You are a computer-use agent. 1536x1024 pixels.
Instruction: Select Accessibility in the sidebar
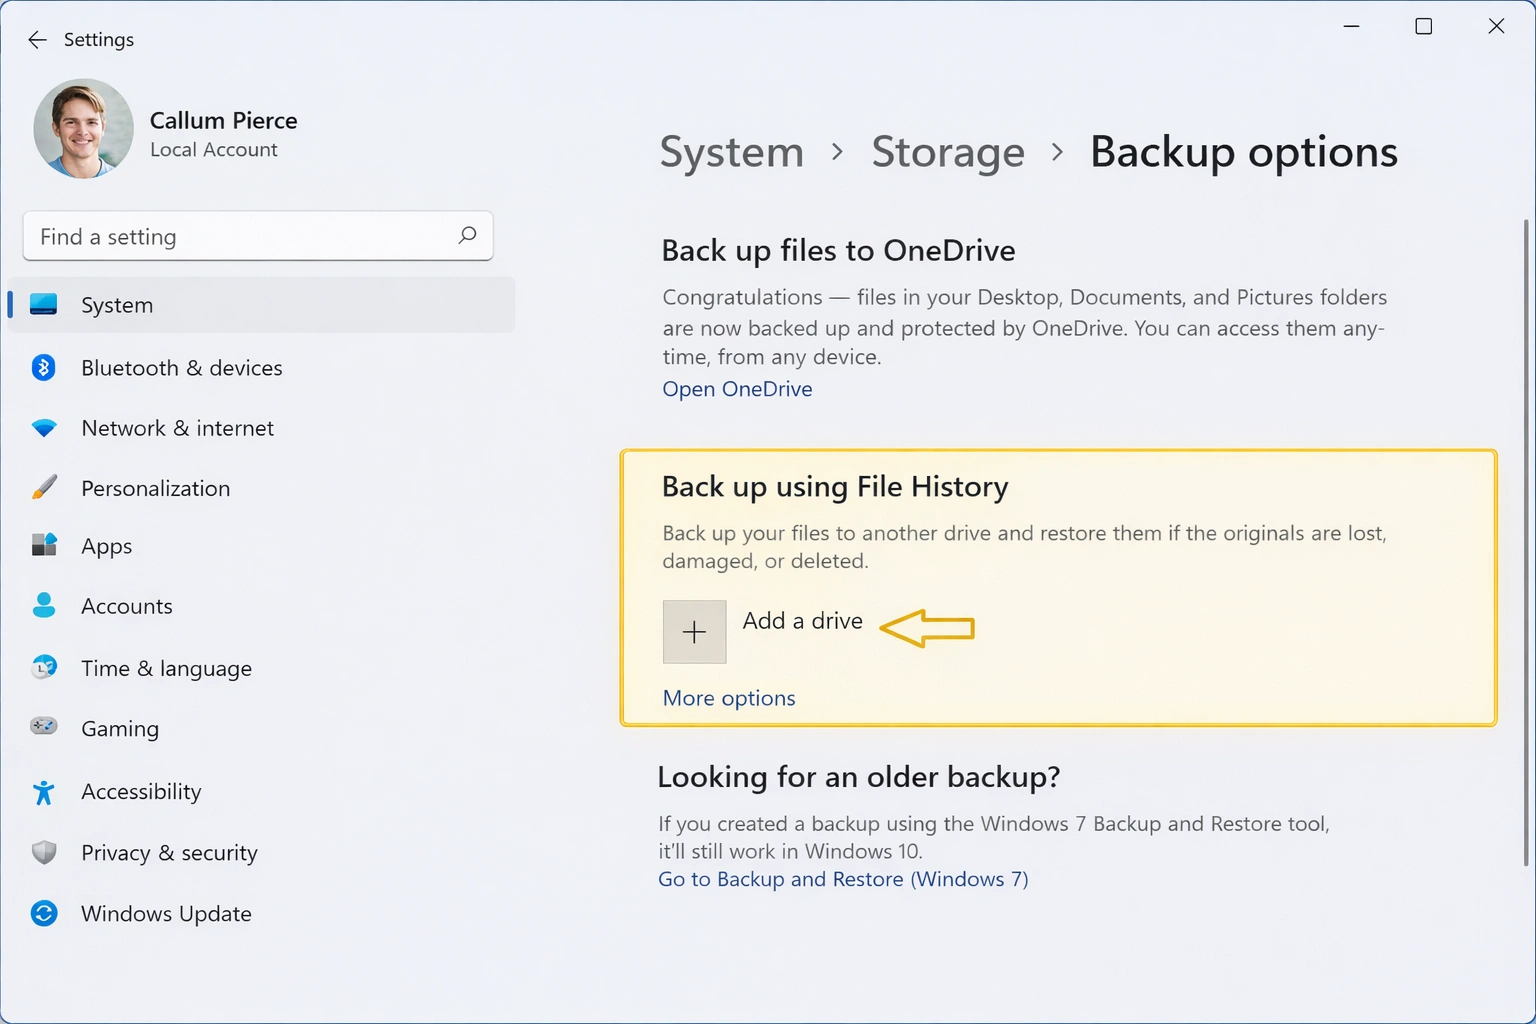(x=141, y=791)
